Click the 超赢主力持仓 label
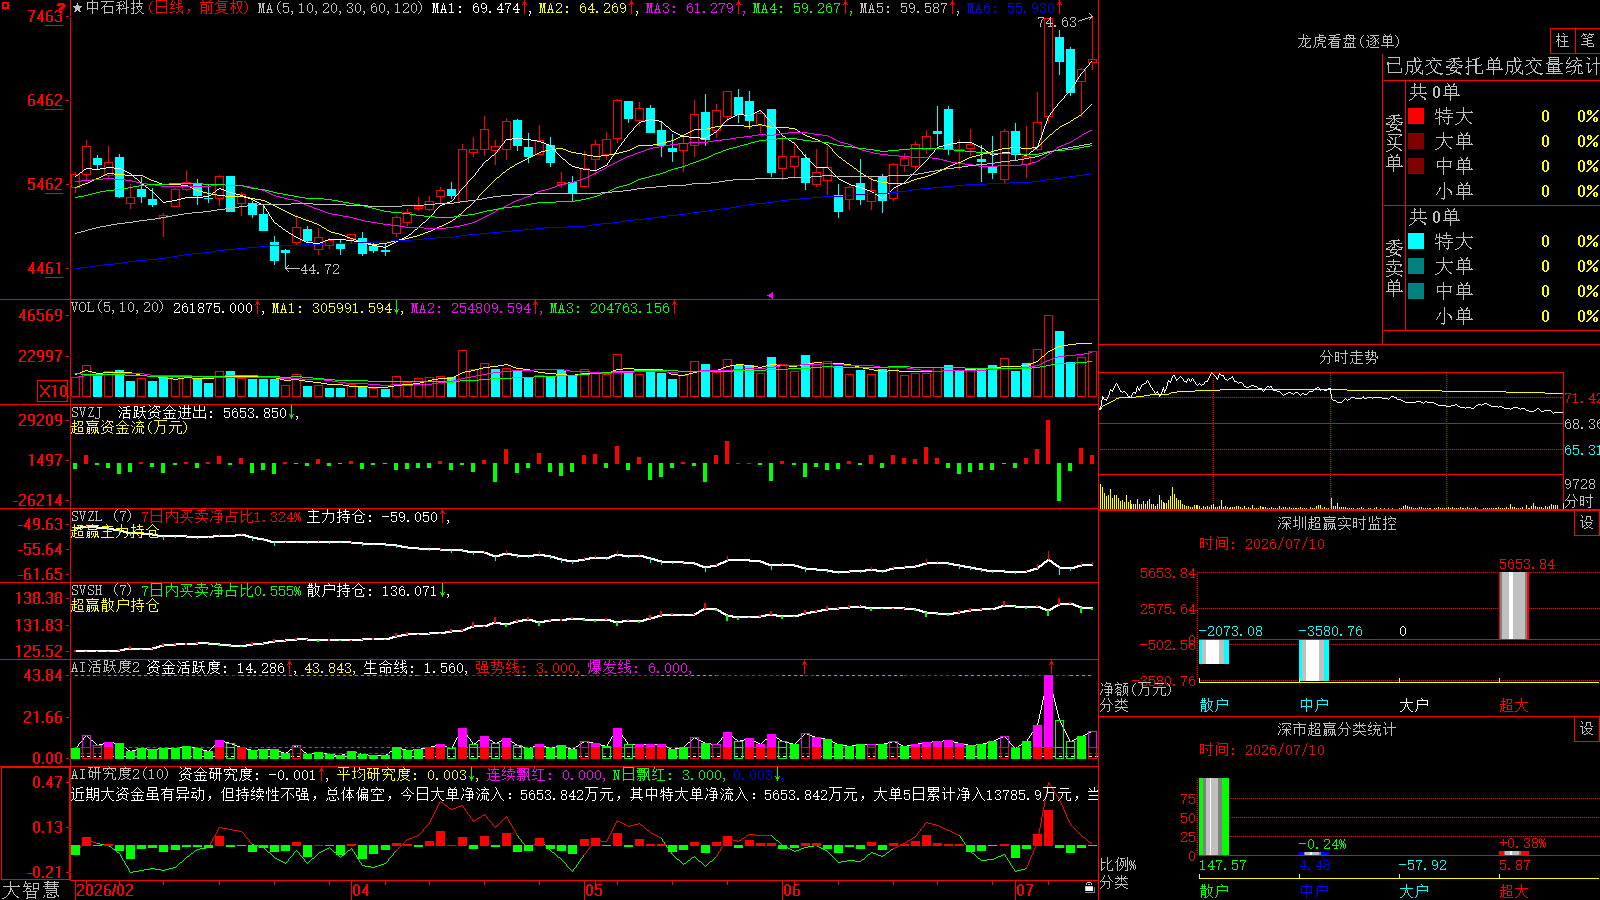The width and height of the screenshot is (1600, 900). coord(115,531)
